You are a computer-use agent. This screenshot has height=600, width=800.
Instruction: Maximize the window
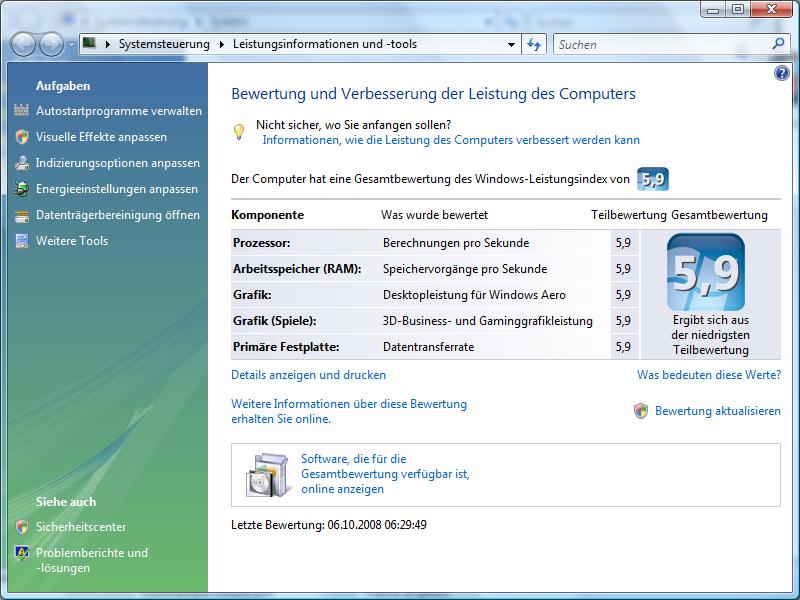tap(738, 9)
